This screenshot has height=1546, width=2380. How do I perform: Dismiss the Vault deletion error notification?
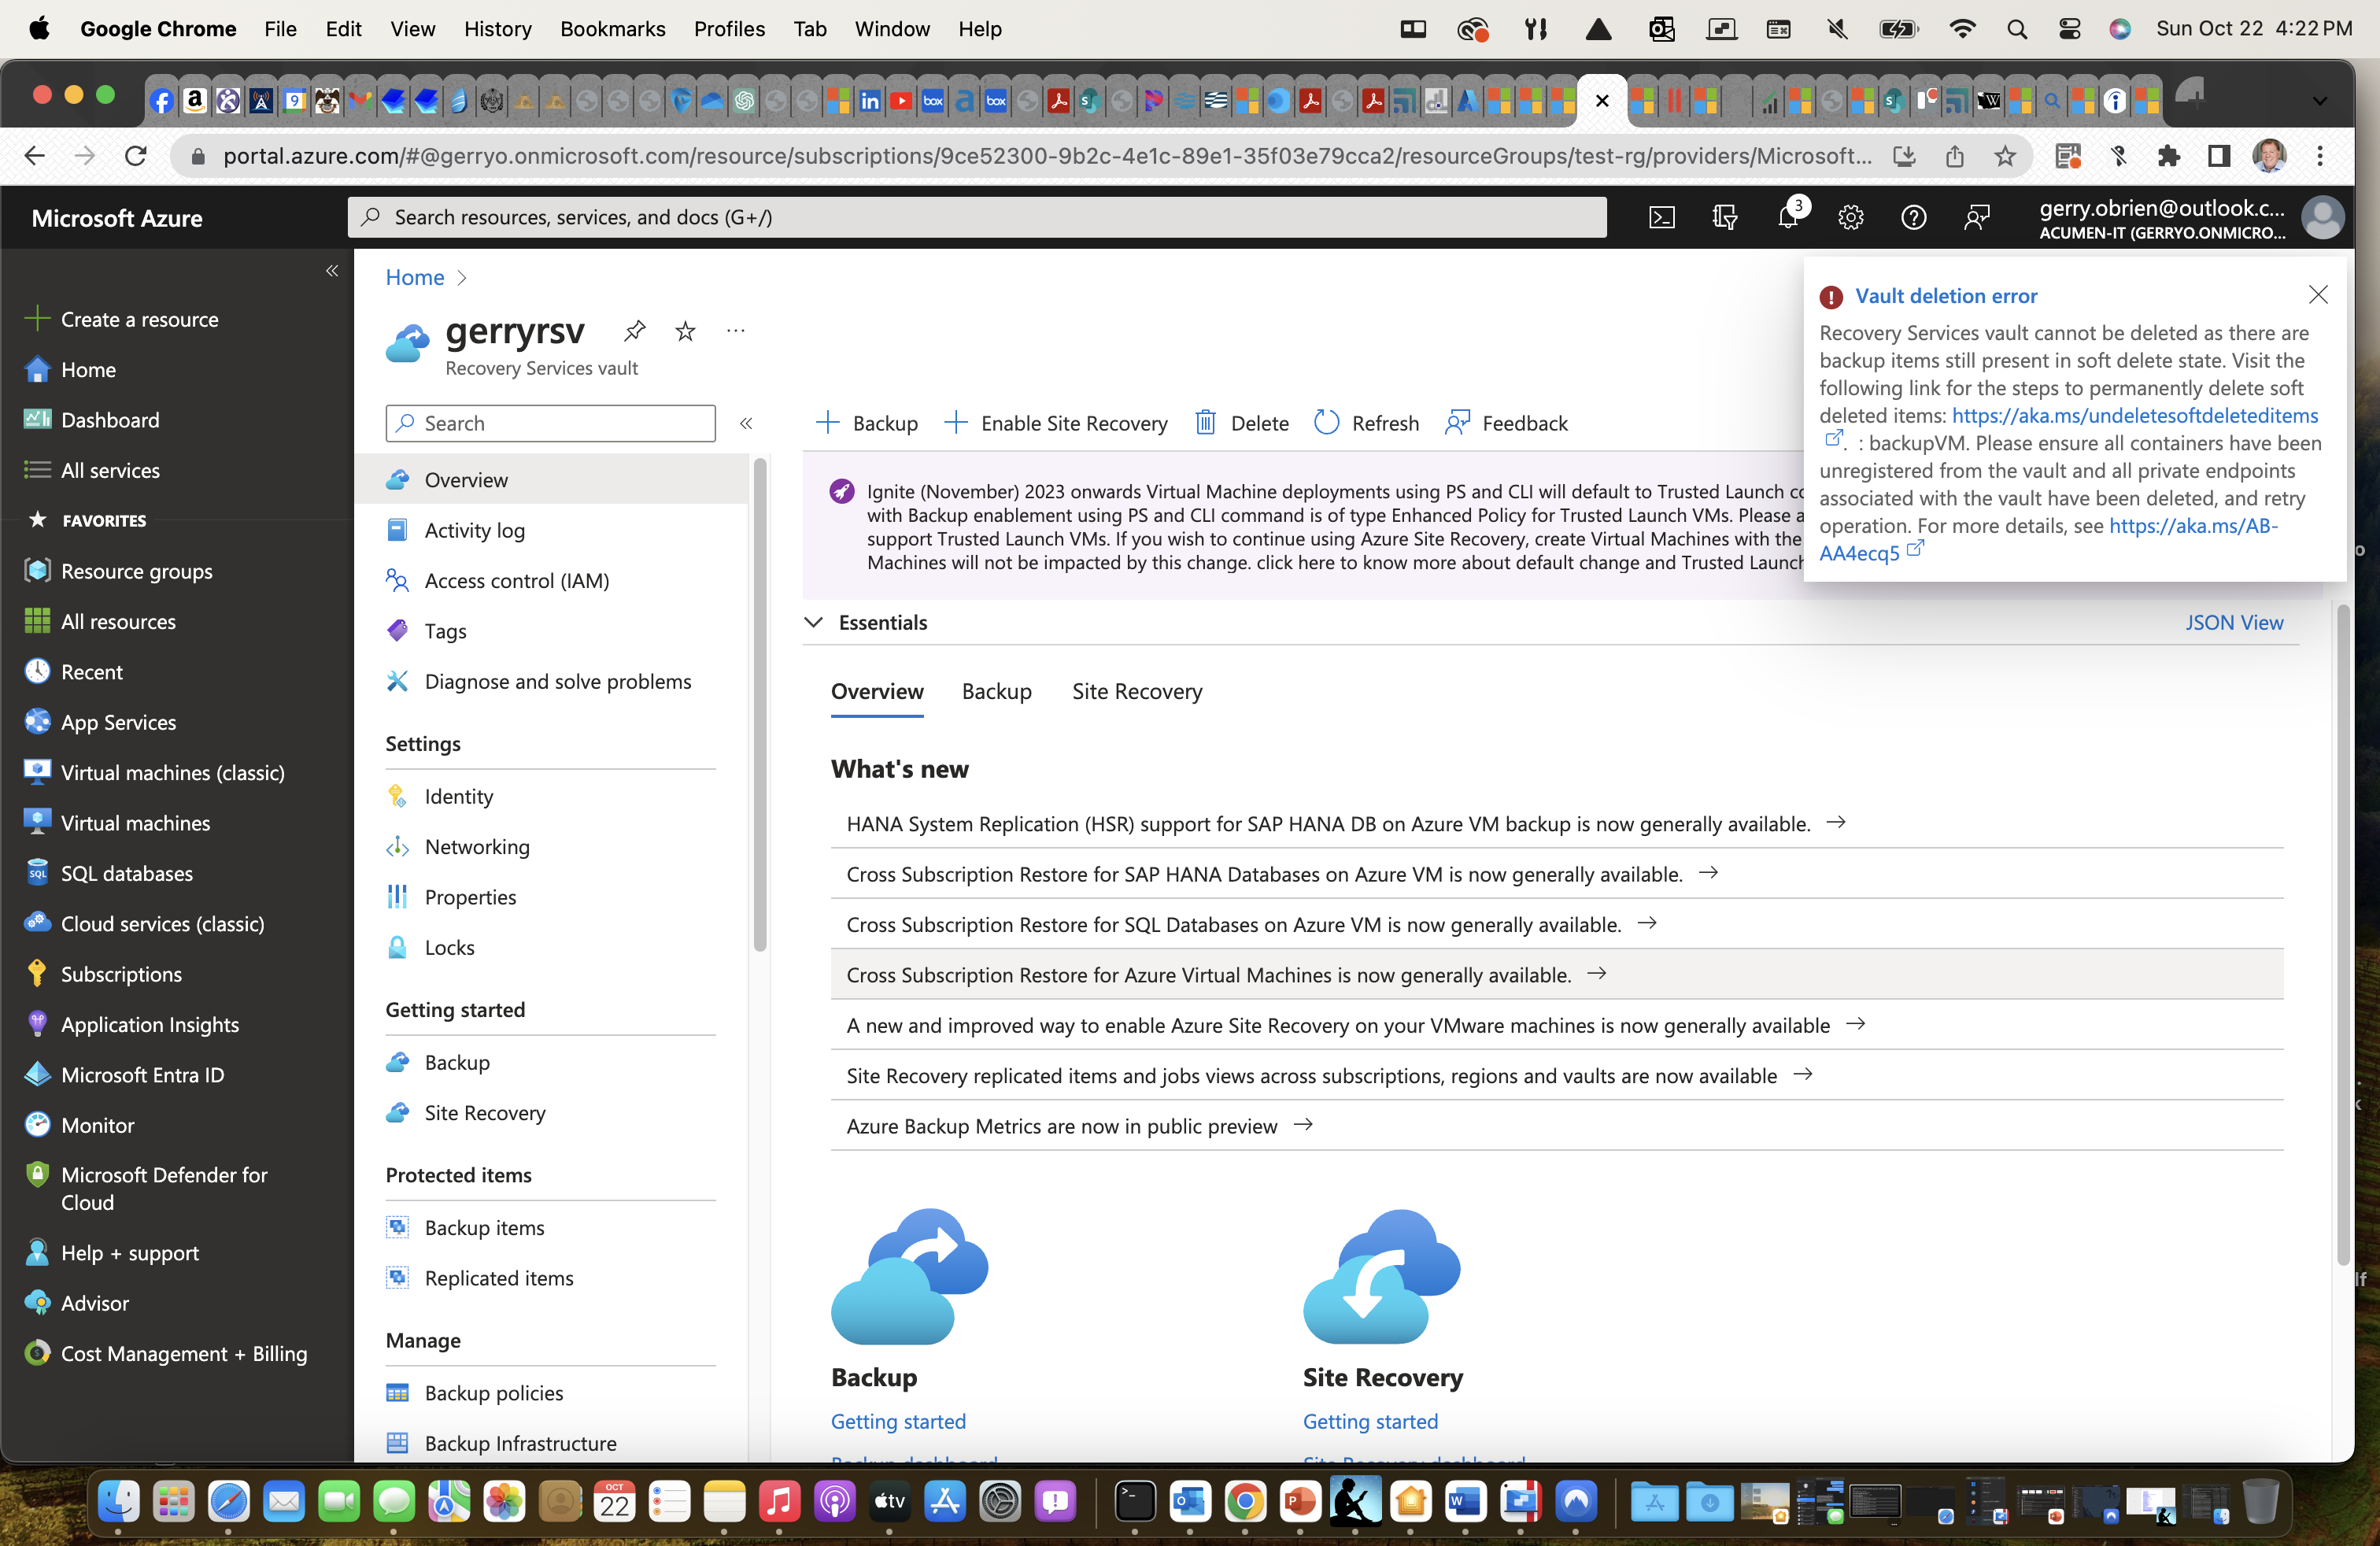pyautogui.click(x=2318, y=294)
